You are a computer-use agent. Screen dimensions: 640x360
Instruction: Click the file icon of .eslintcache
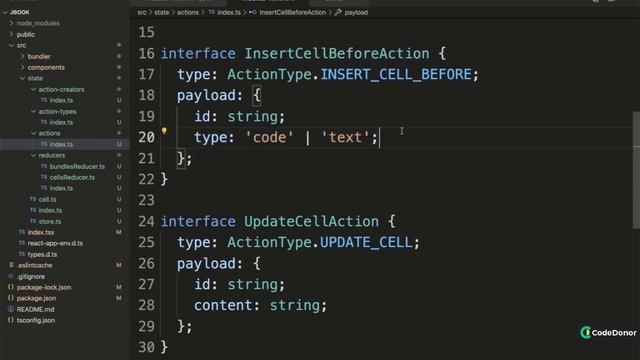11,265
